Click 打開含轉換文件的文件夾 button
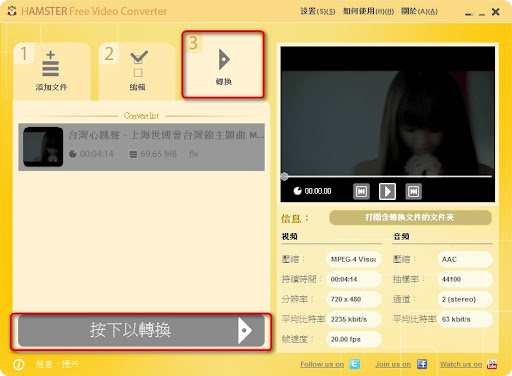The image size is (512, 376). coord(410,217)
